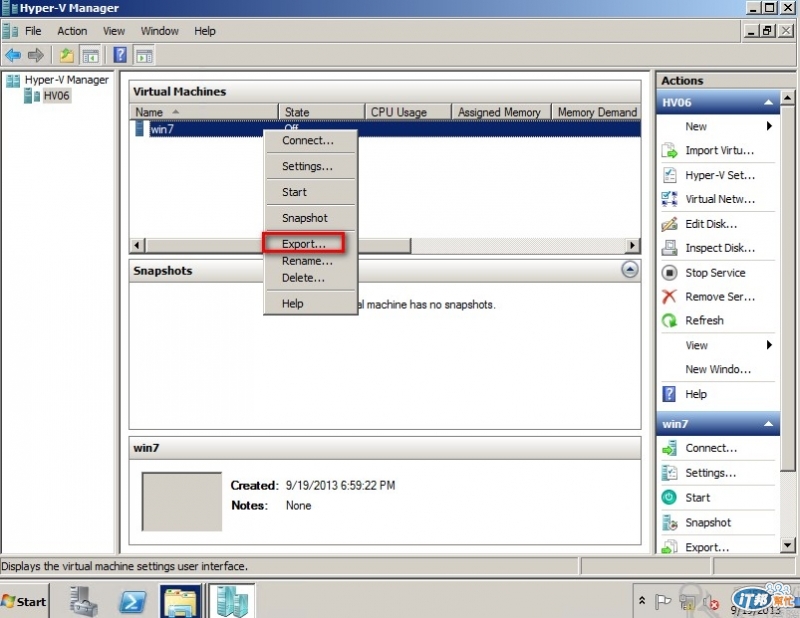Viewport: 800px width, 618px height.
Task: Click the Help icon in the HV06 actions
Action: 669,394
